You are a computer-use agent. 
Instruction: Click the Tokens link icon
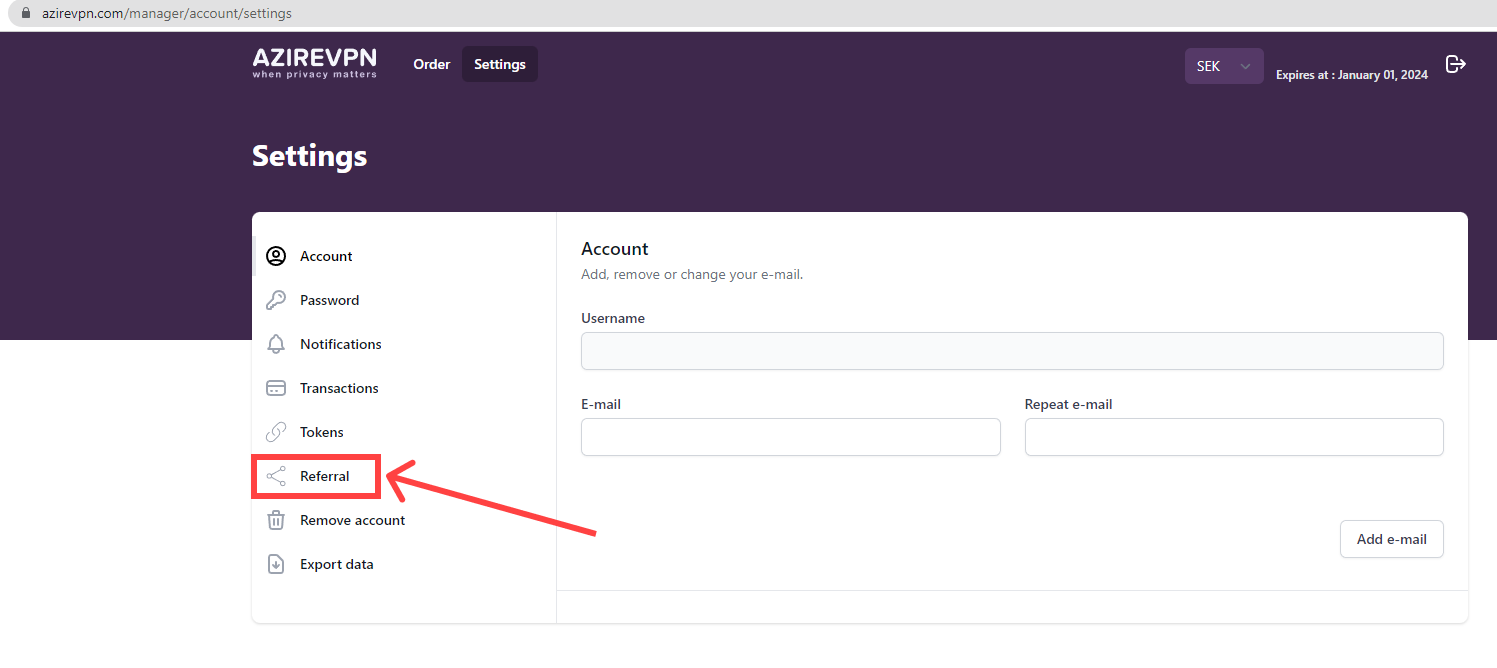276,432
